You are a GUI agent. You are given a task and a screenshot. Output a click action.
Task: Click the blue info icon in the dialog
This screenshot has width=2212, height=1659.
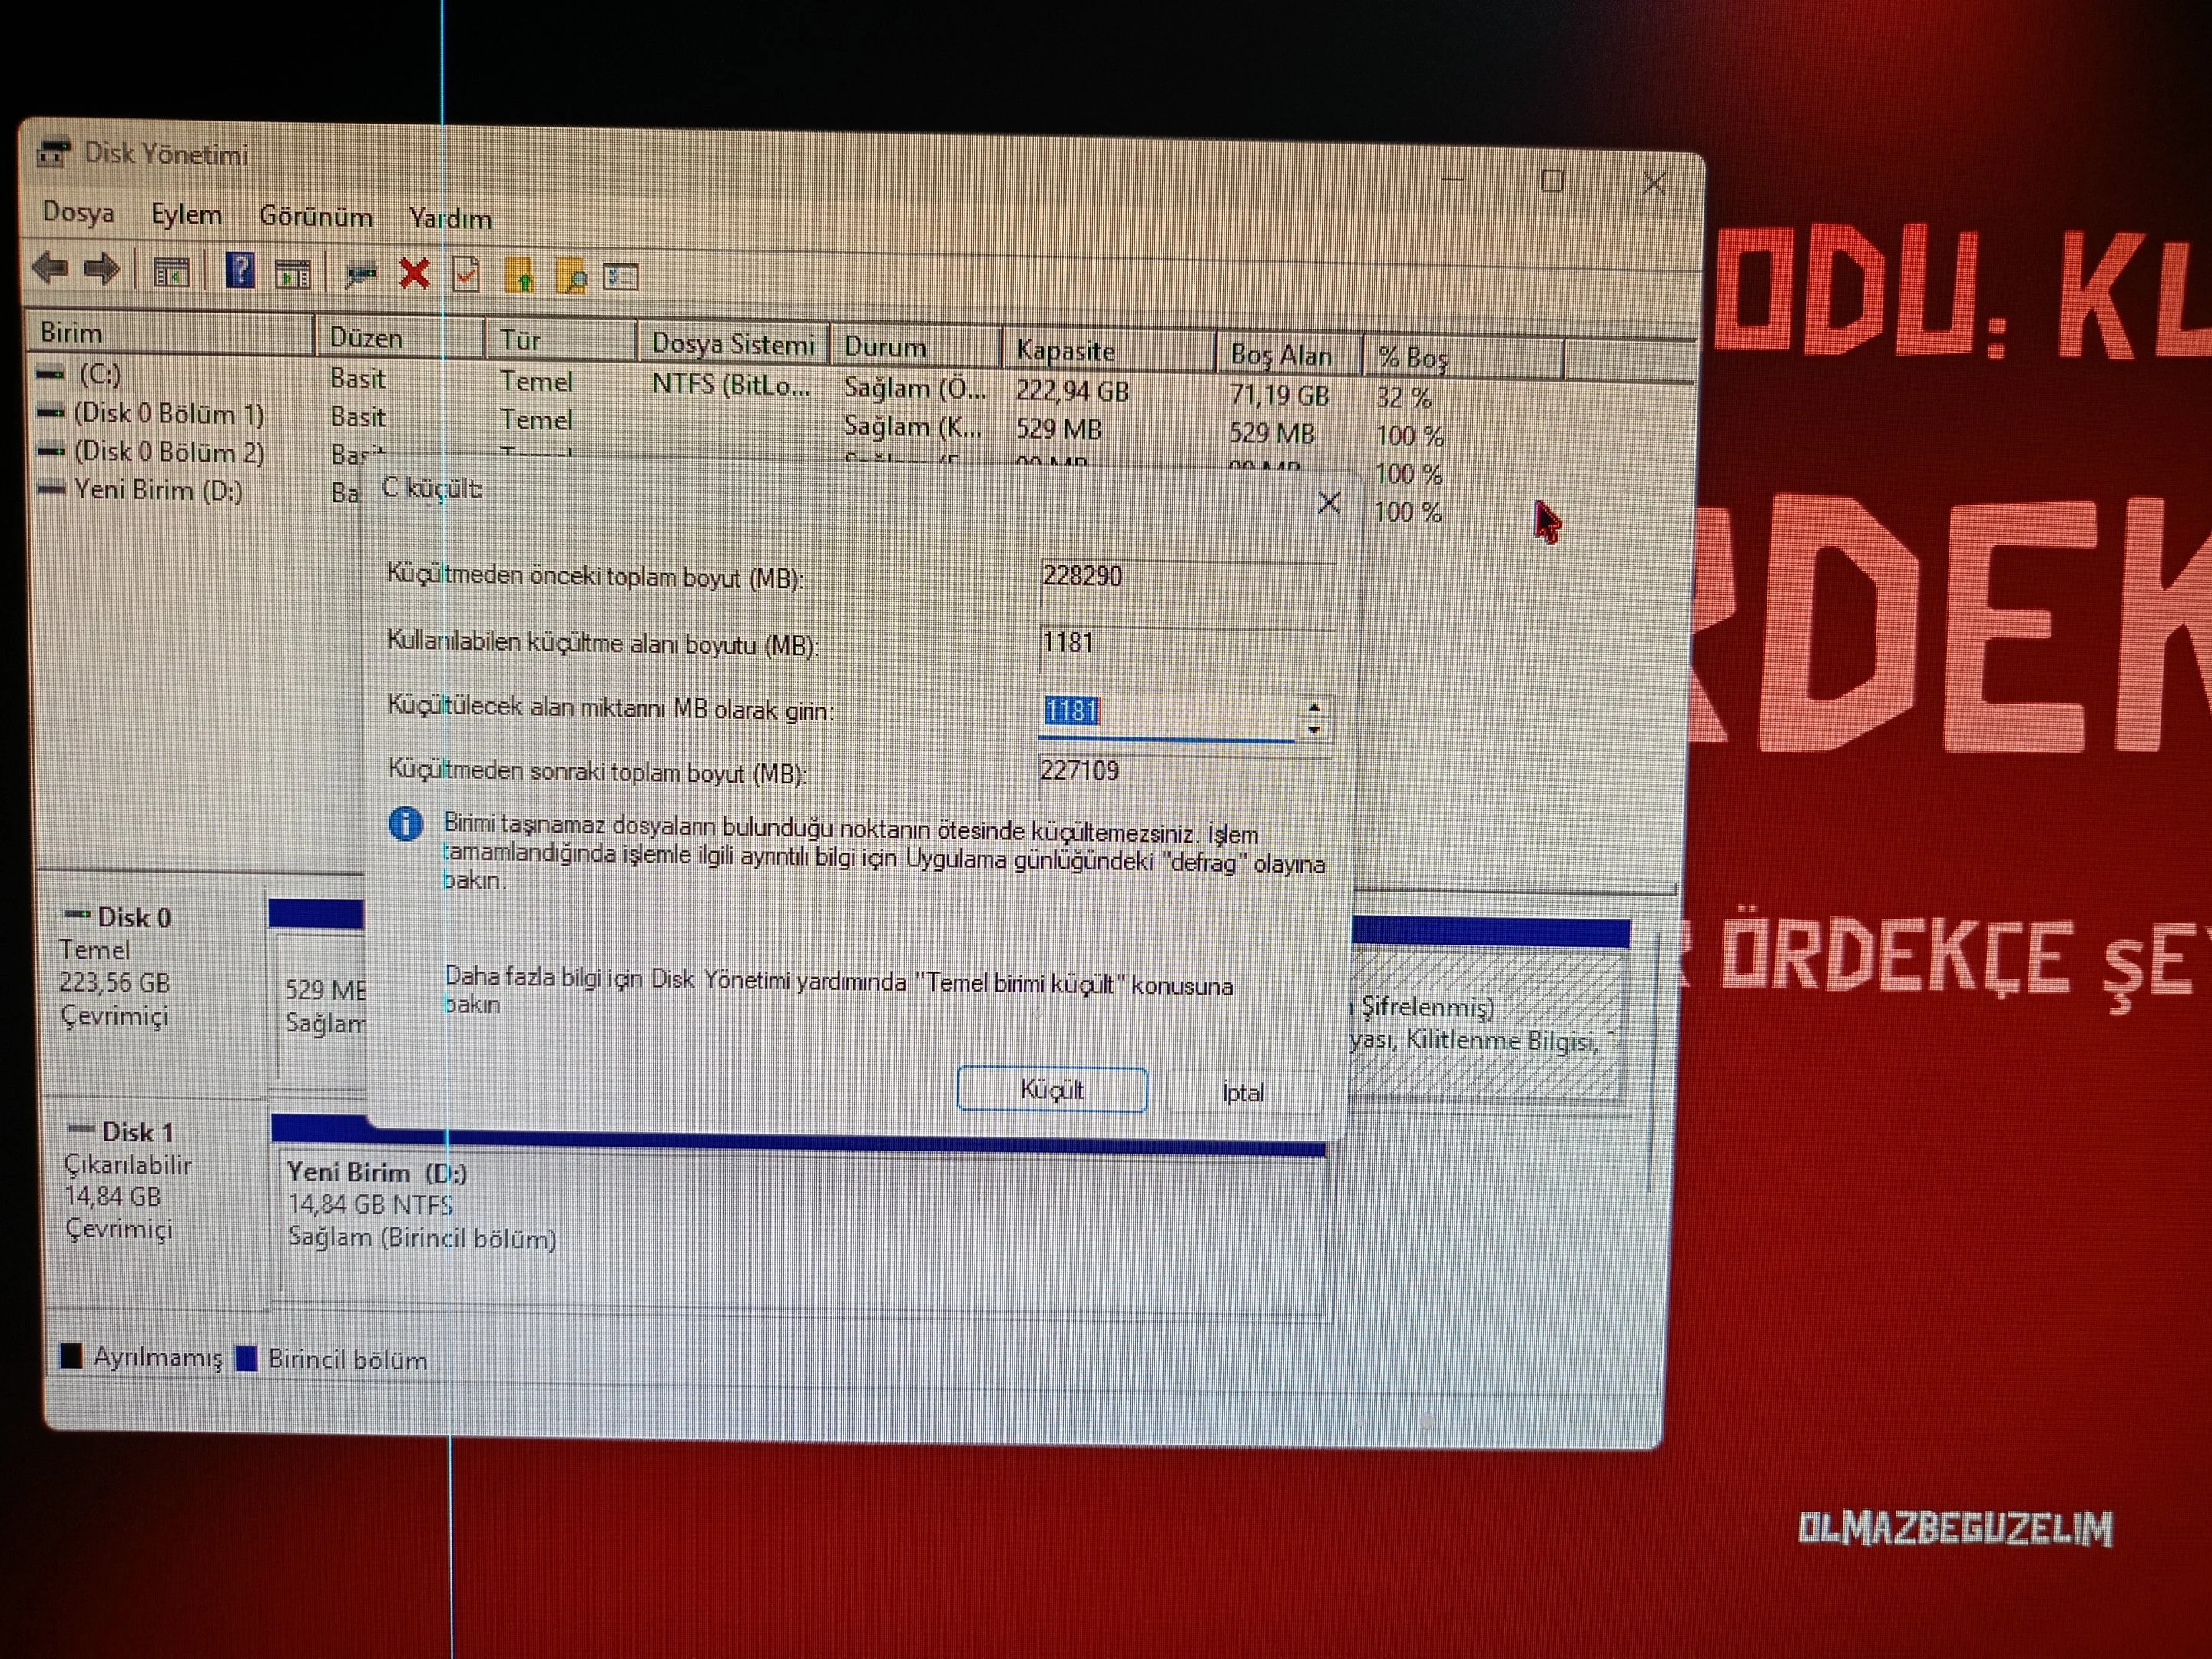405,825
